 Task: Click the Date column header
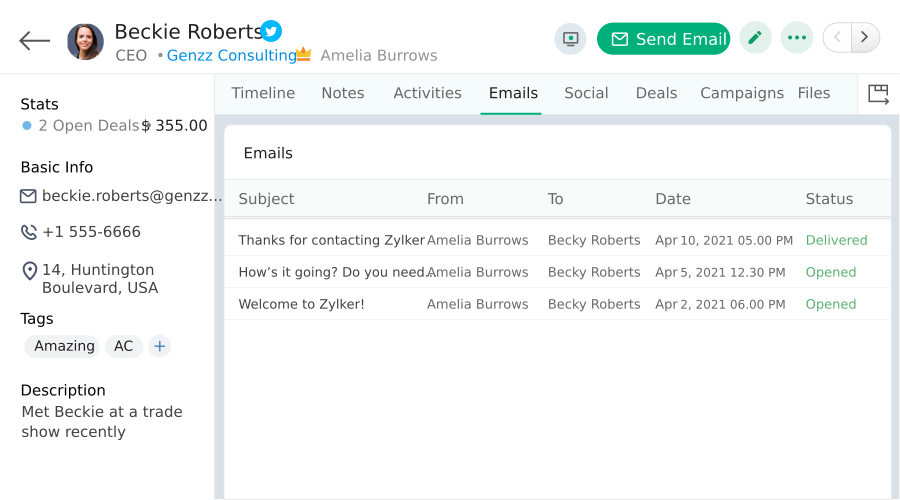click(x=673, y=199)
